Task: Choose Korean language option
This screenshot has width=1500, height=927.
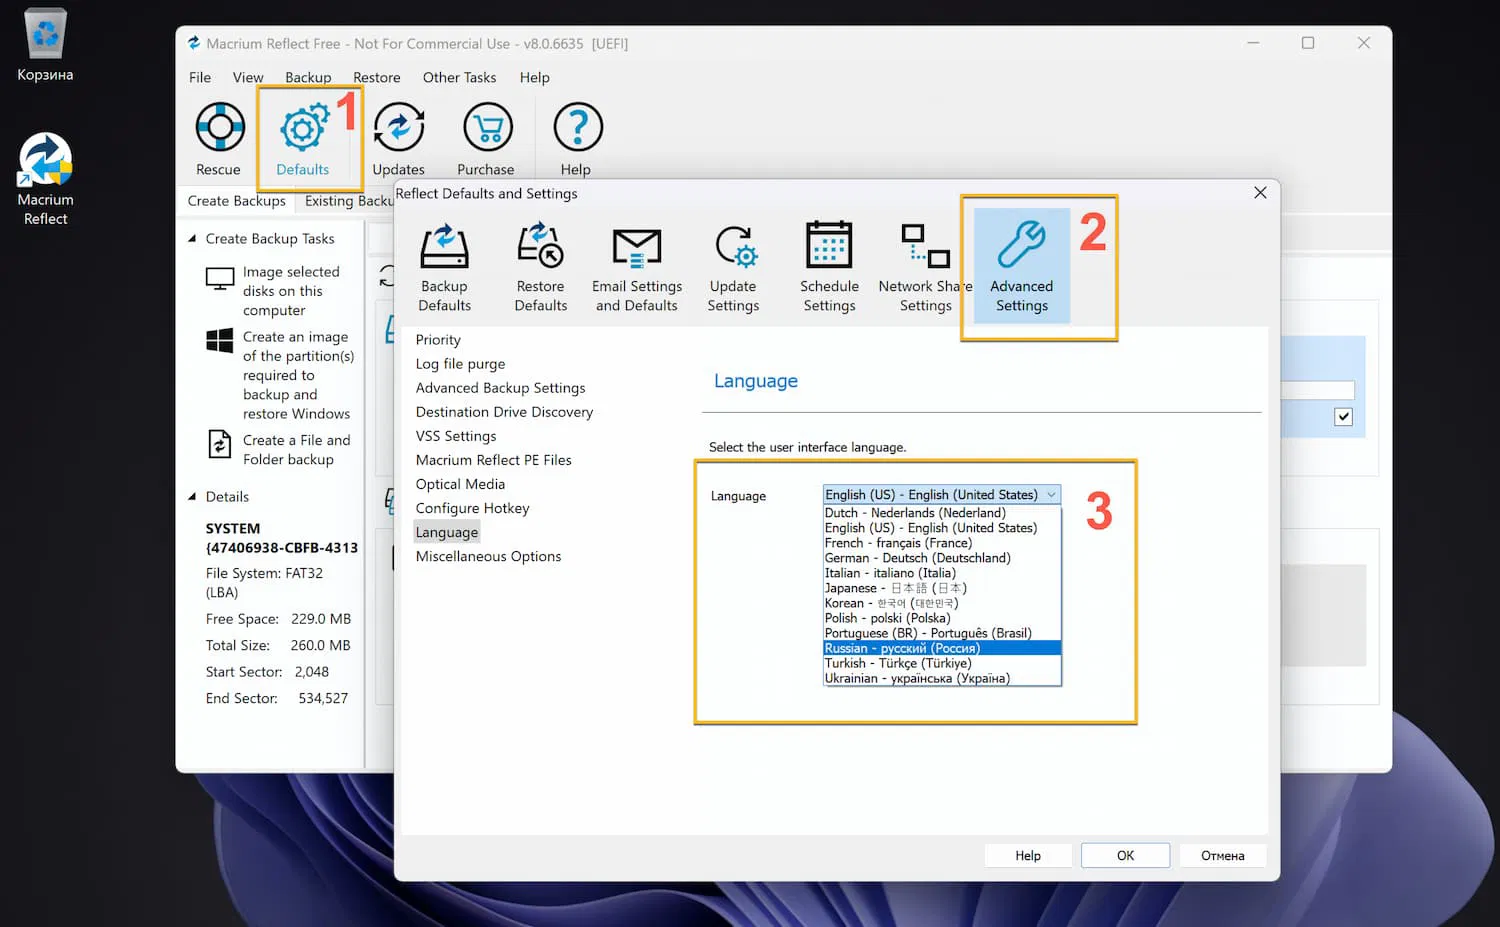Action: pyautogui.click(x=941, y=603)
